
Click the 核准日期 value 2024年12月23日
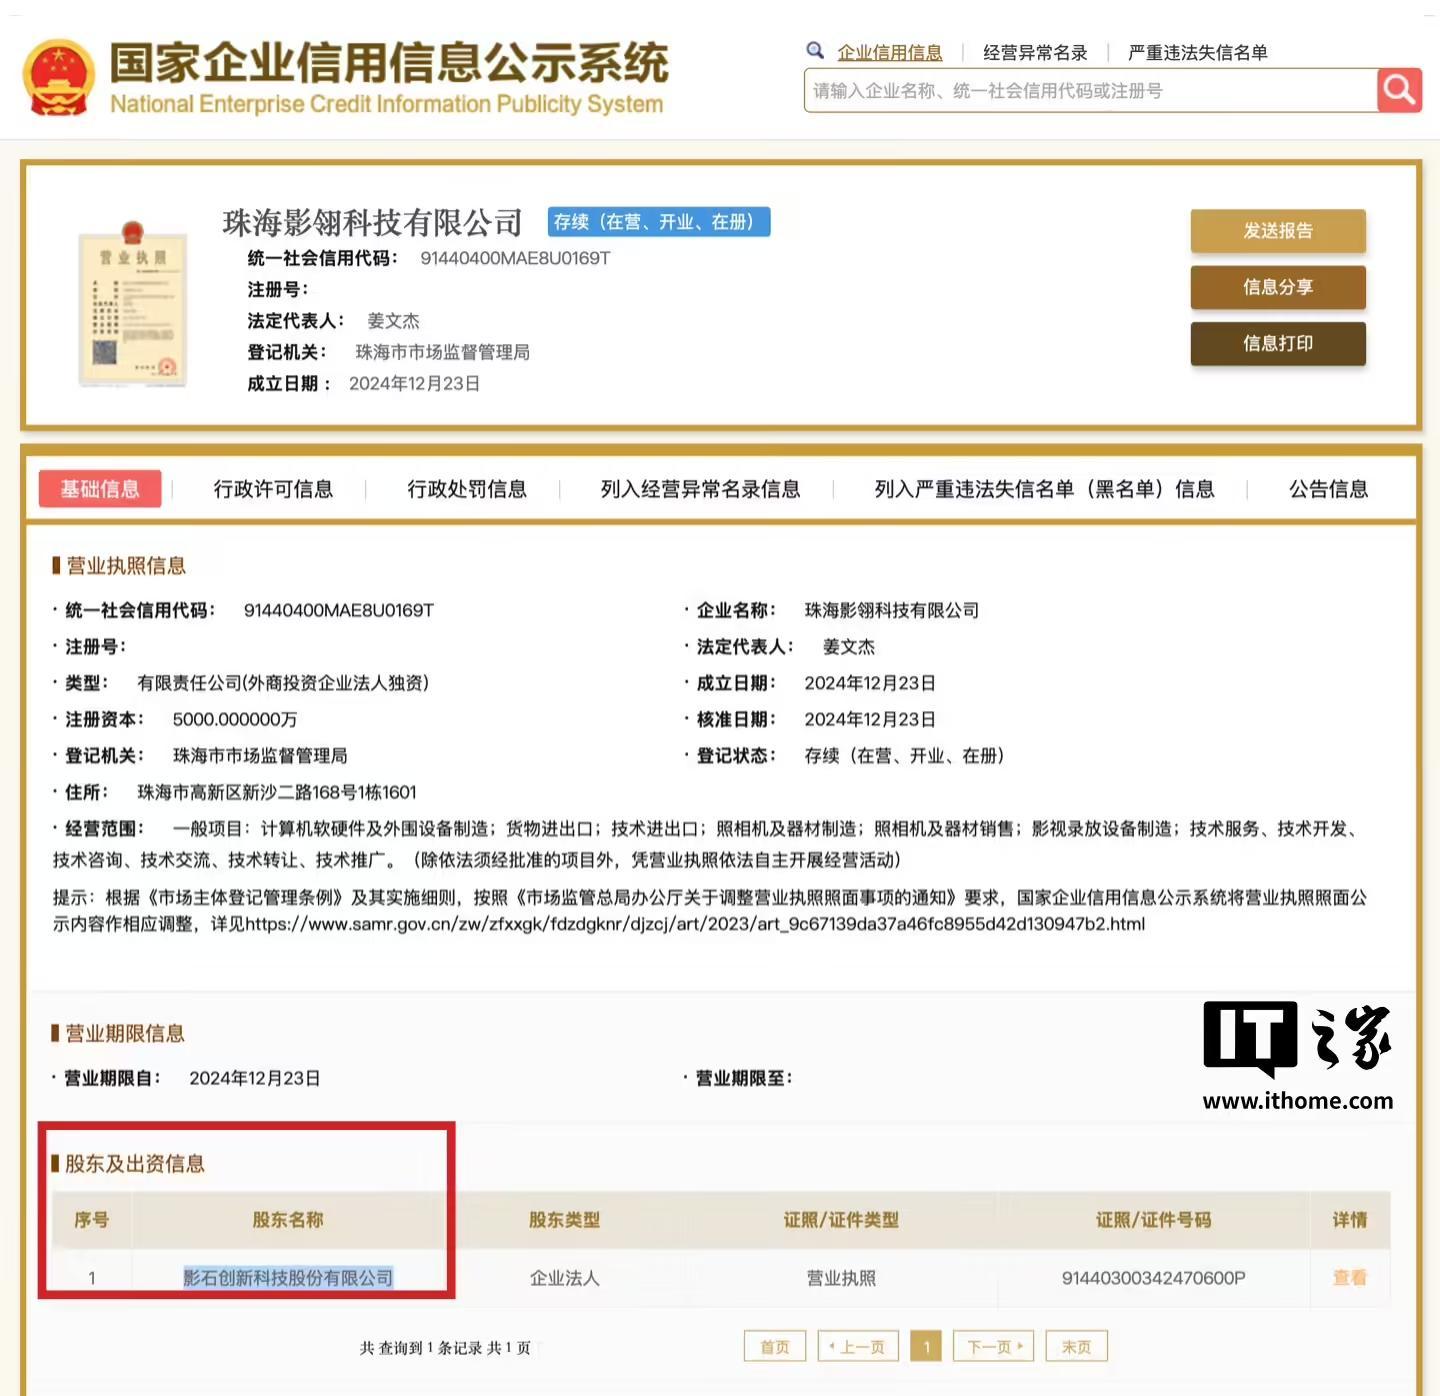pos(870,719)
